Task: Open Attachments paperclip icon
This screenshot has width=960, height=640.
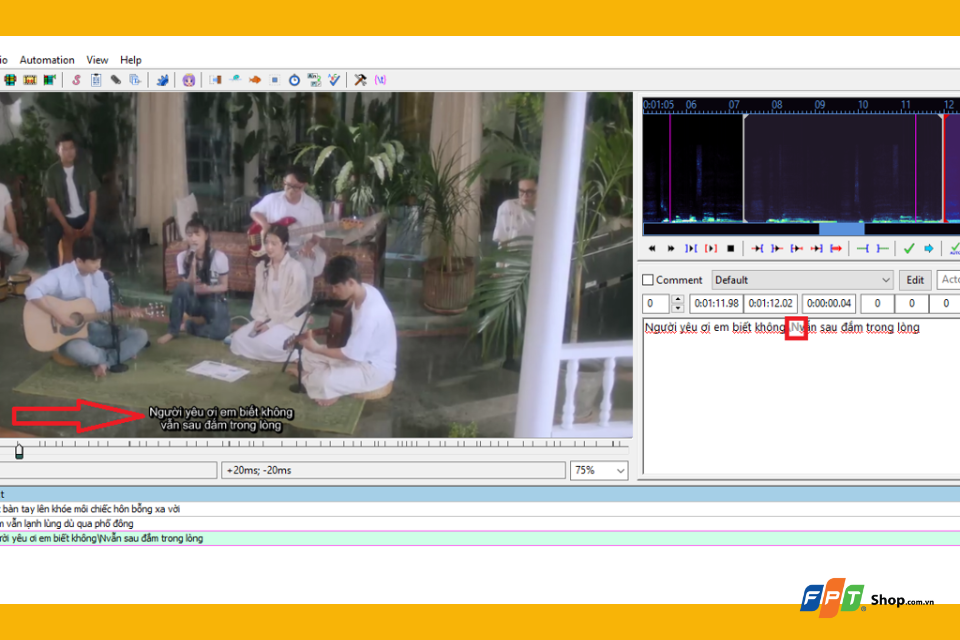Action: click(116, 80)
